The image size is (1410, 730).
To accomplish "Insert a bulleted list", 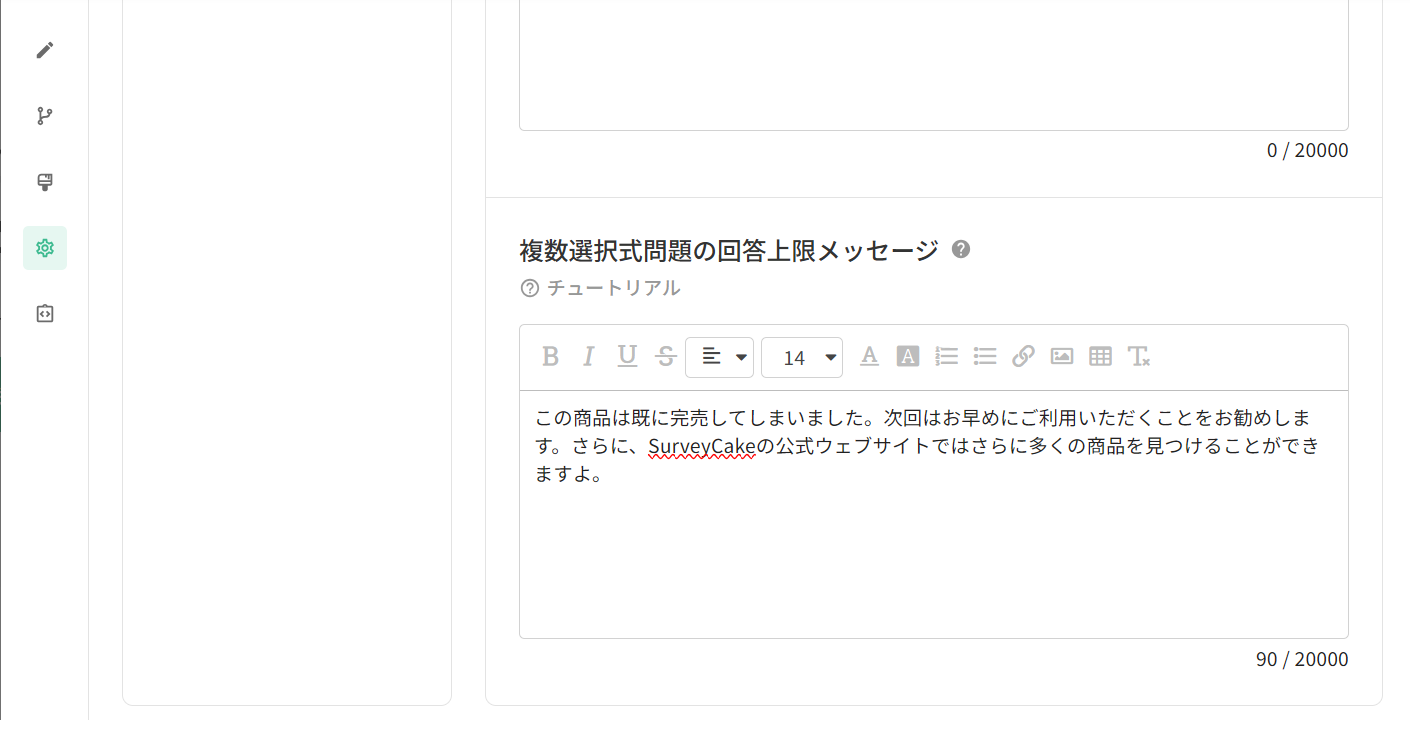I will point(985,356).
